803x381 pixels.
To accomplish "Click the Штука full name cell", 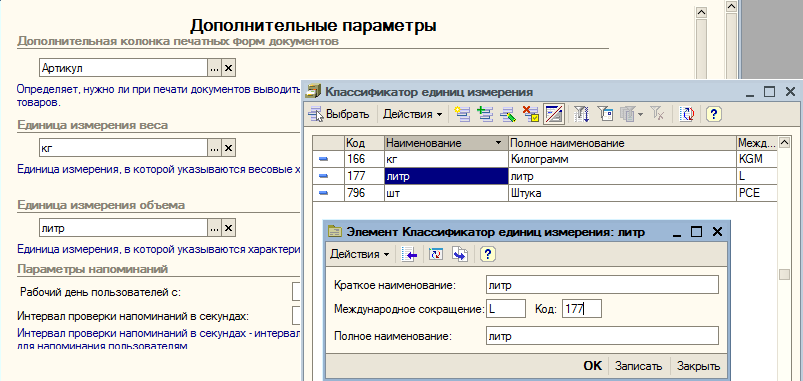I will click(622, 193).
